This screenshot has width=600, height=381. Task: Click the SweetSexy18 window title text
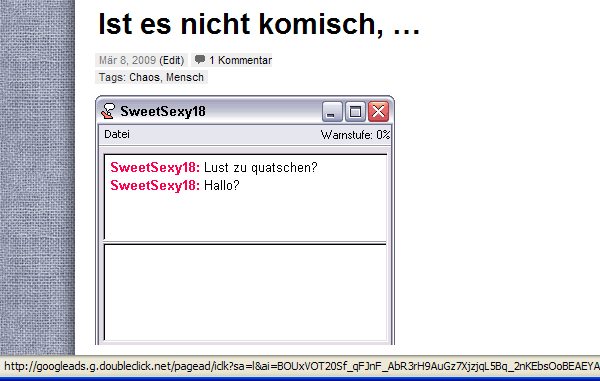point(163,111)
